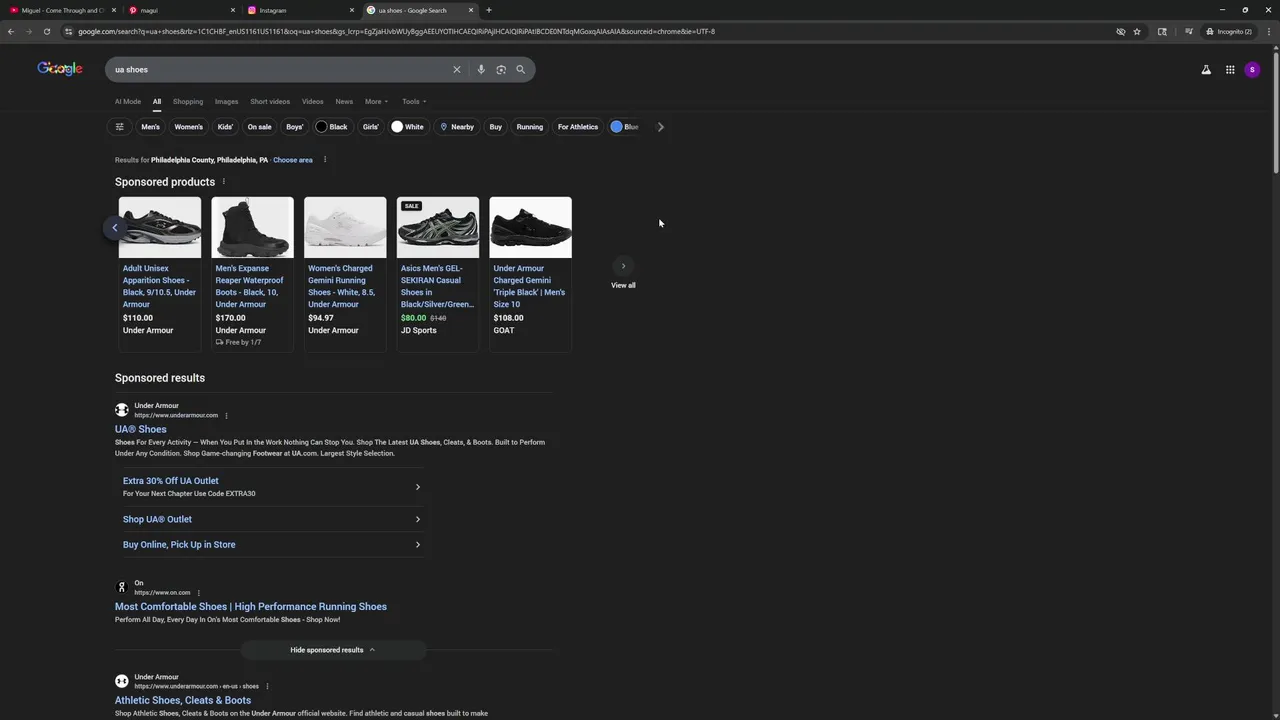1280x720 pixels.
Task: Open the Google account avatar
Action: 1252,70
